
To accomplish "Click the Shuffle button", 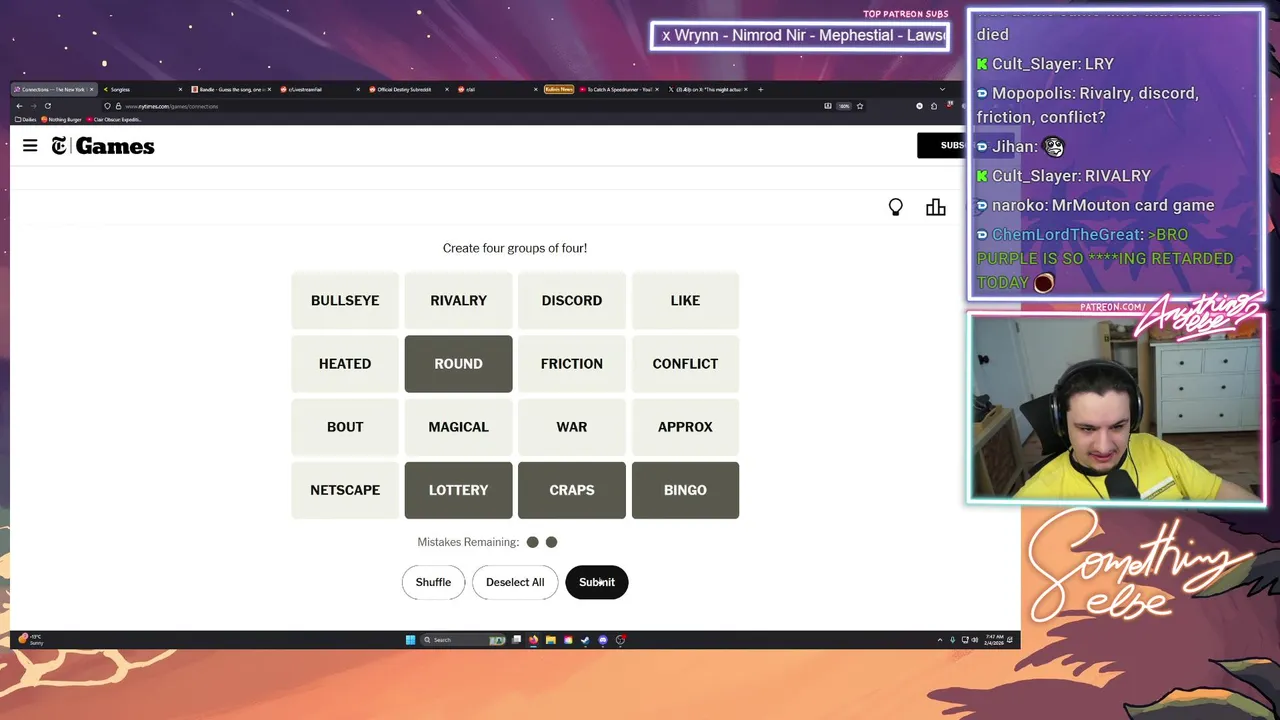I will click(x=433, y=582).
